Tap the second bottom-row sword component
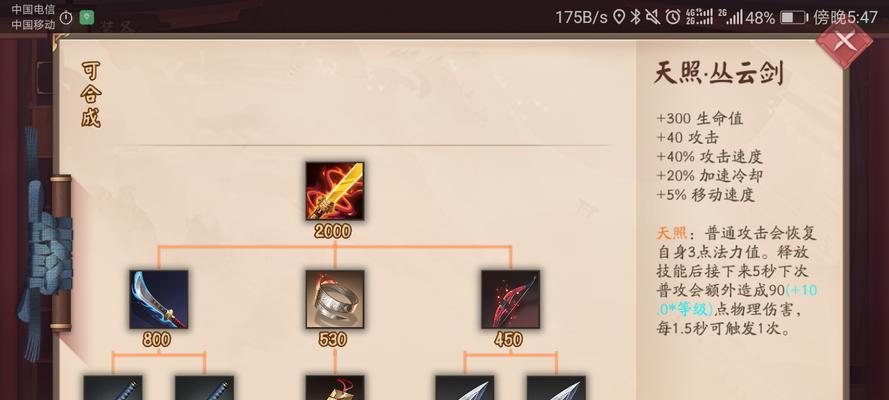Image resolution: width=889 pixels, height=400 pixels. (x=204, y=388)
